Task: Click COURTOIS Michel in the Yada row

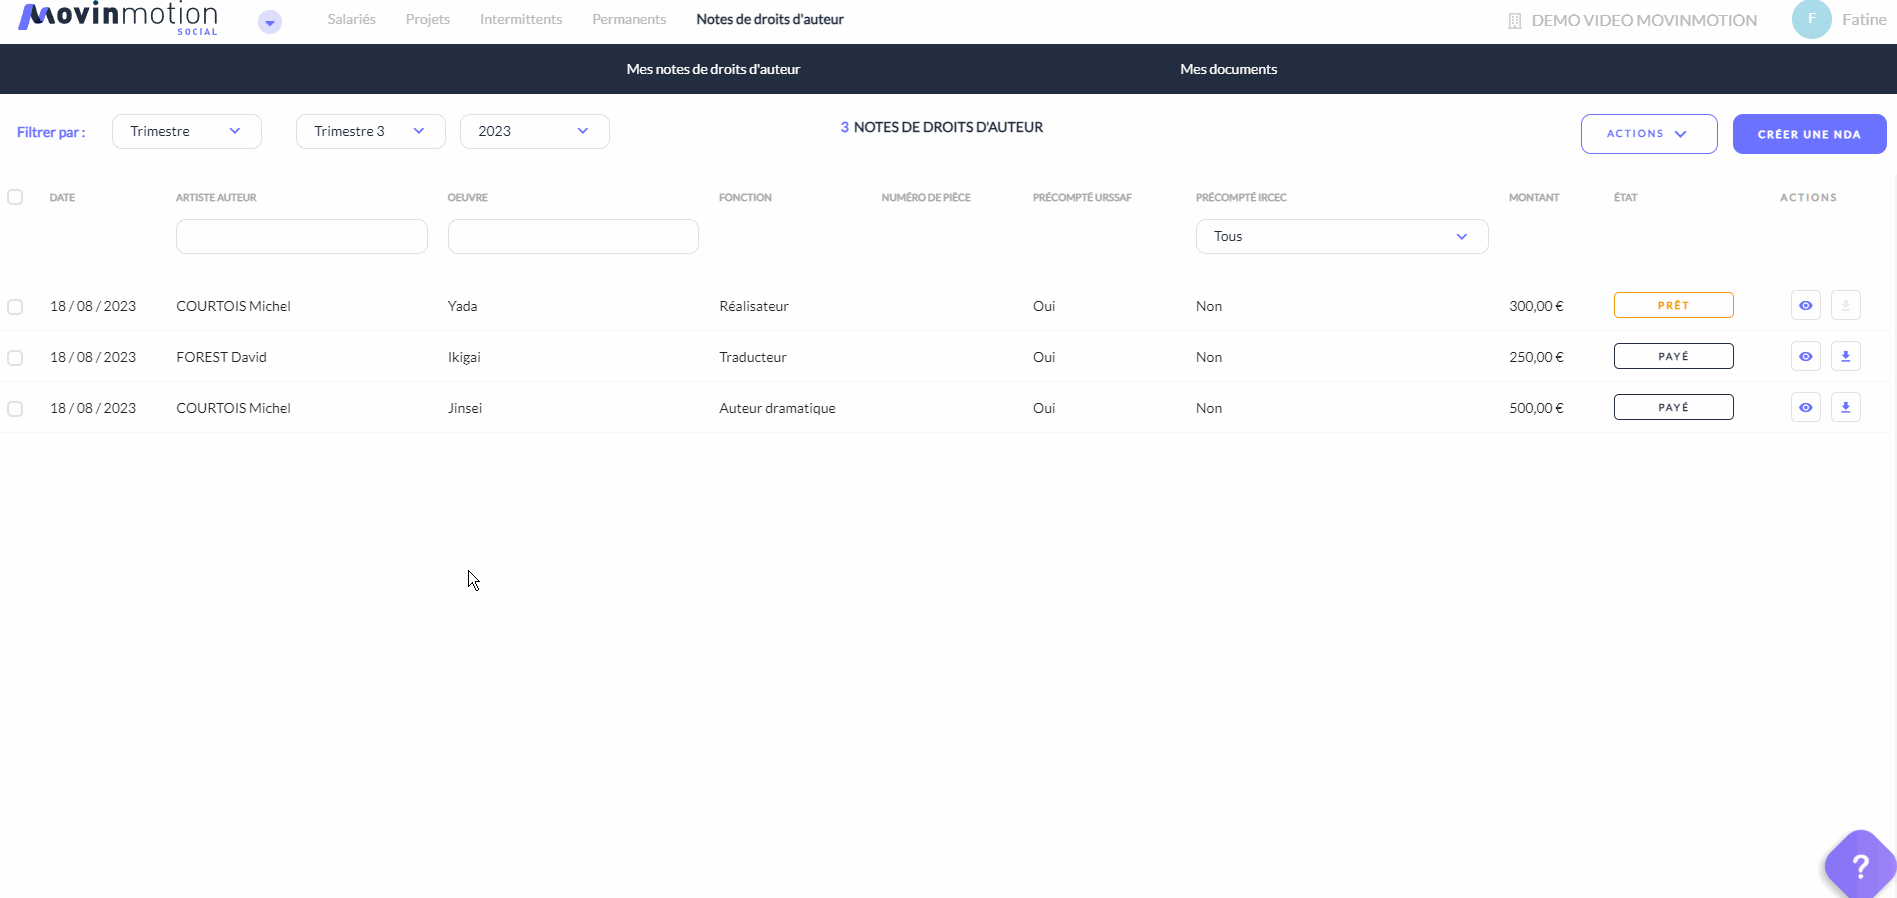Action: point(233,306)
